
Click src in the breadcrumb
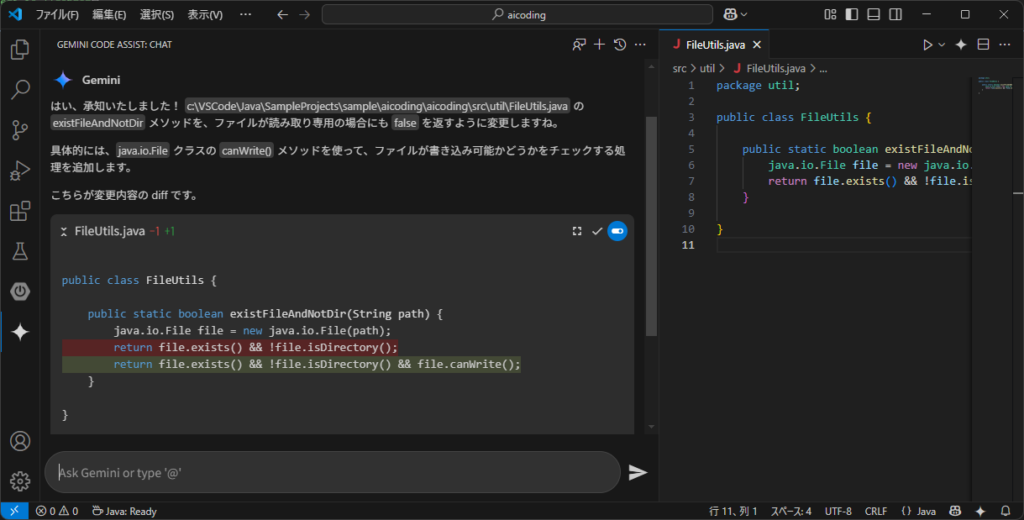[x=679, y=69]
